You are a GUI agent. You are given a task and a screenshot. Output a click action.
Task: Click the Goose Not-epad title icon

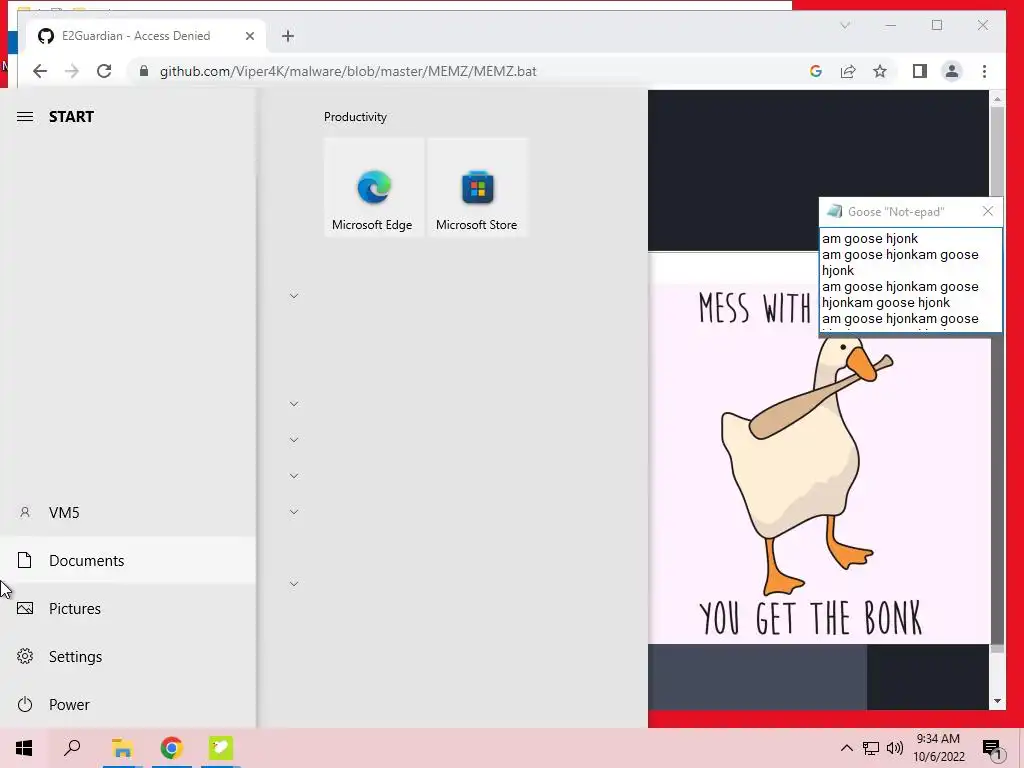tap(835, 211)
